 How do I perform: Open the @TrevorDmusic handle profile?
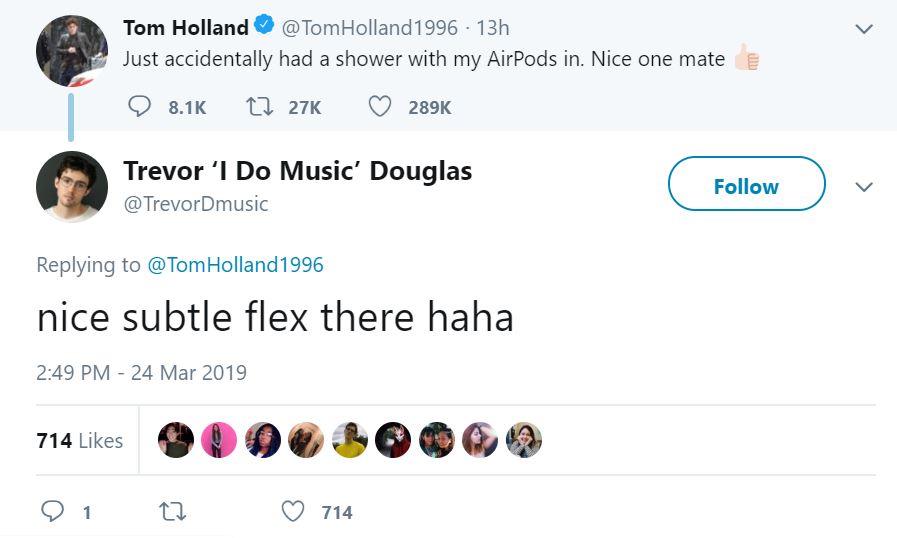click(x=196, y=204)
